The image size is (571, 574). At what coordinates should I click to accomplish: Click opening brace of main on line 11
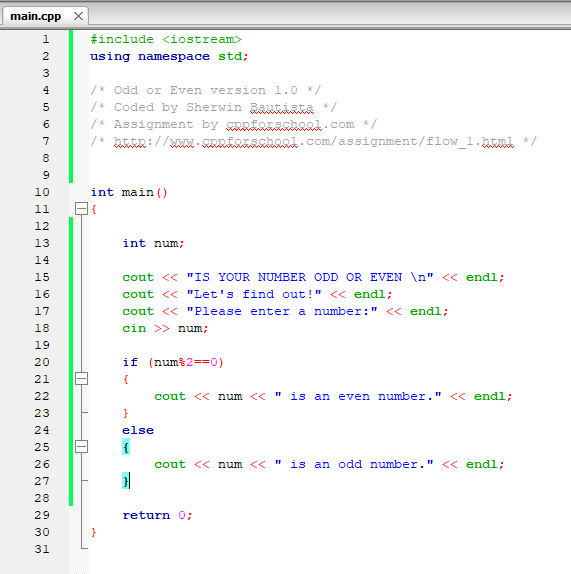(94, 209)
